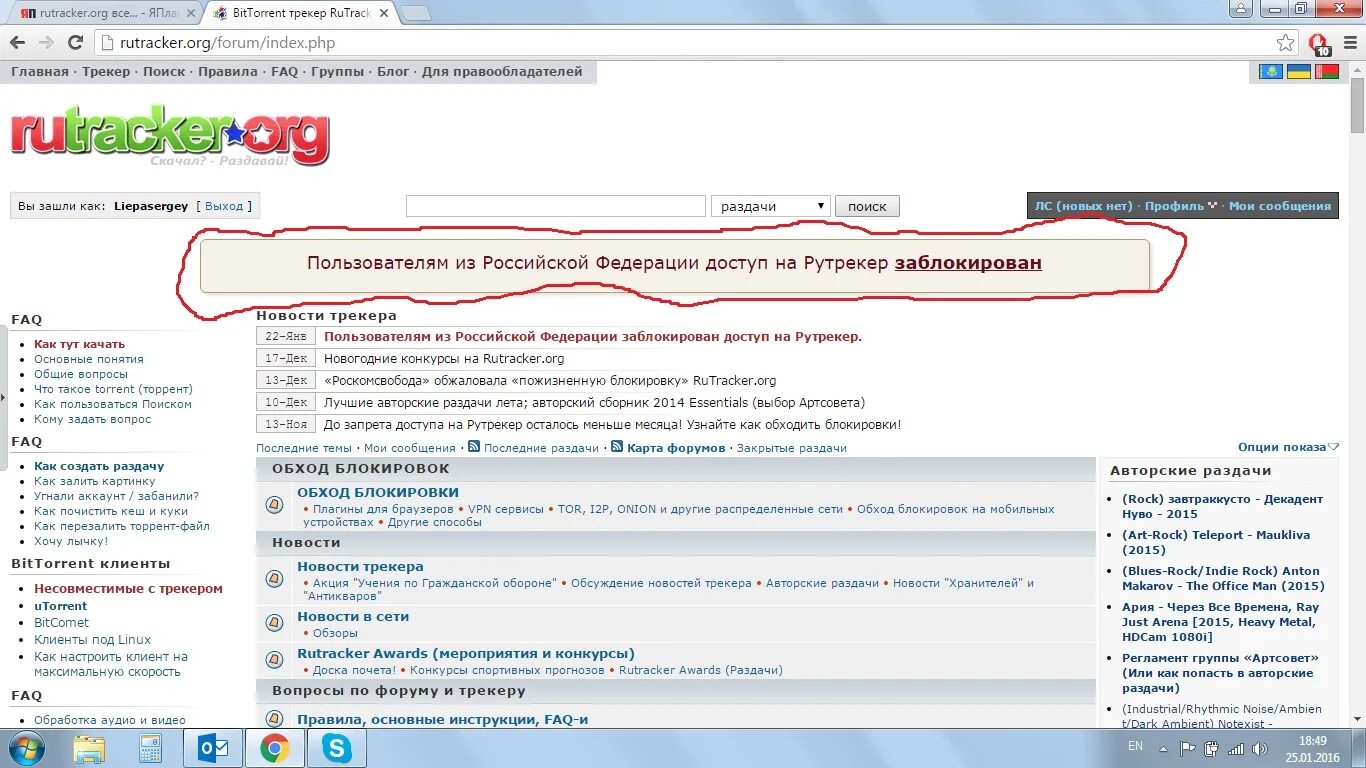Open the ОБХОД БЛОКИРОВКИ forum

click(x=378, y=492)
